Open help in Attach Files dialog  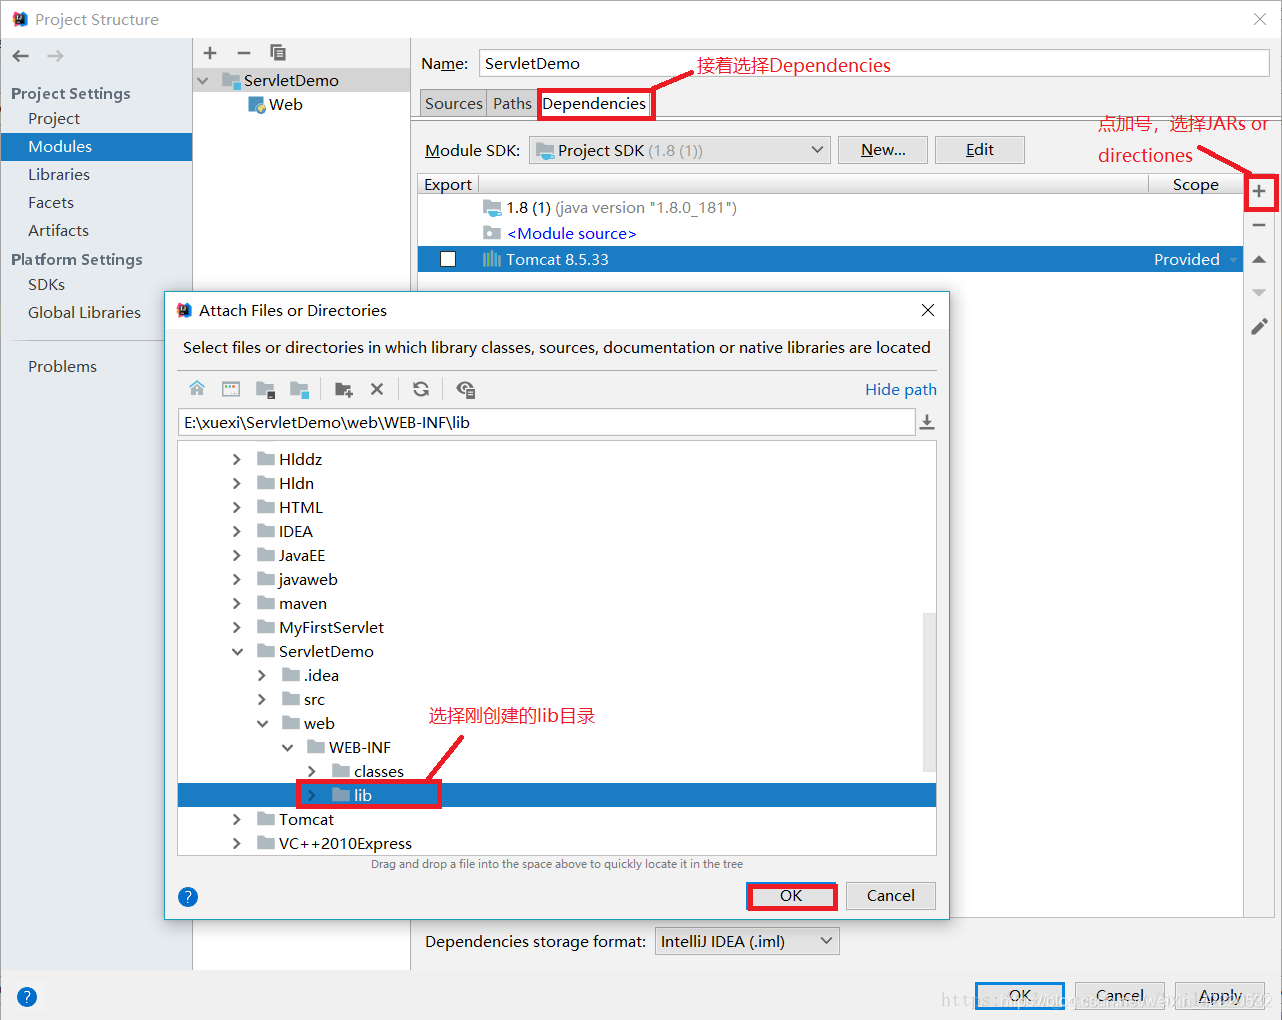point(188,896)
